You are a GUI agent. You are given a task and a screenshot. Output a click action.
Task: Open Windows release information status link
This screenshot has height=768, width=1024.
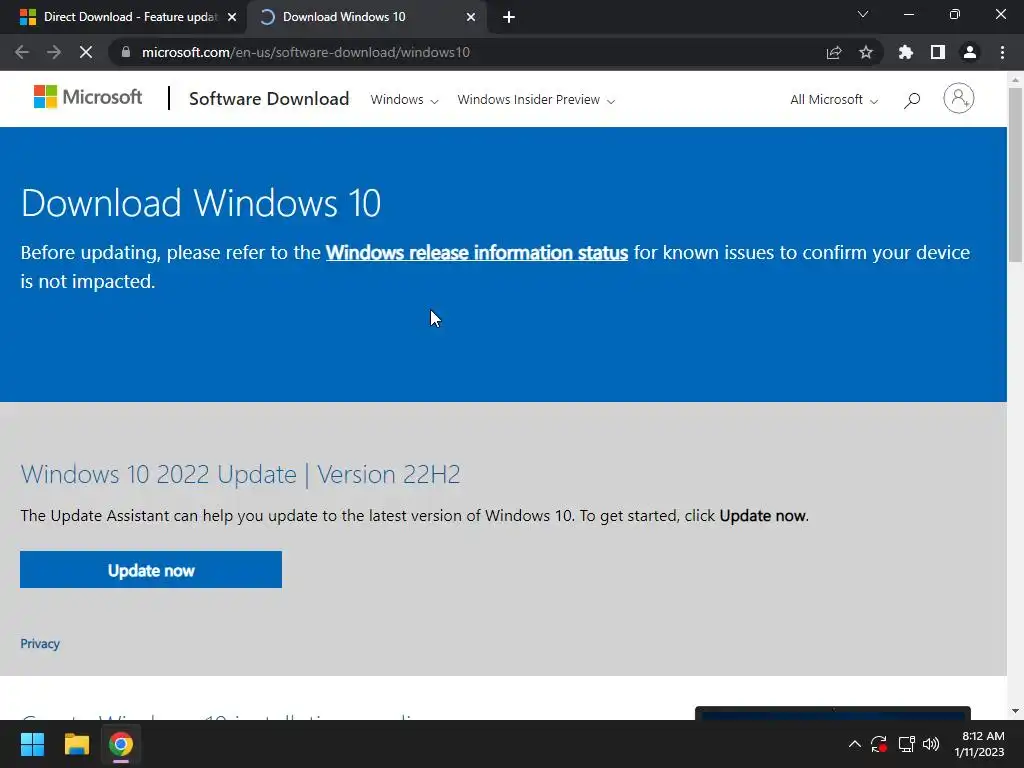[x=477, y=253]
